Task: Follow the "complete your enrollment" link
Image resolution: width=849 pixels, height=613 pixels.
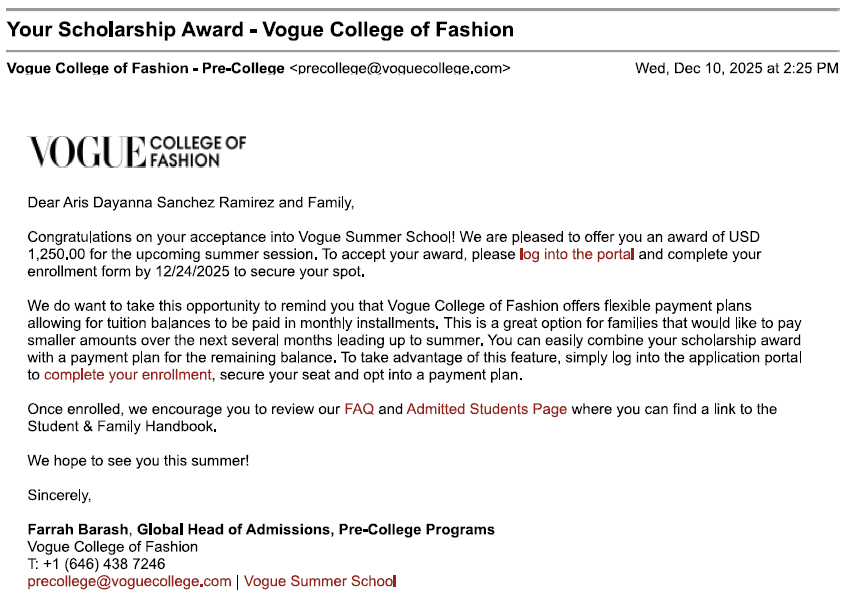Action: [128, 375]
